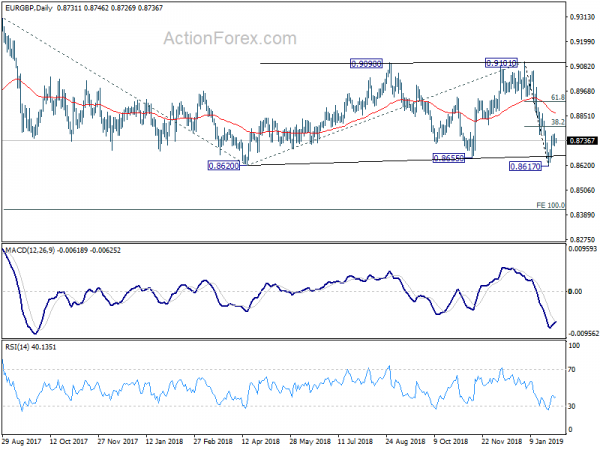Click the 0.88510 price axis value

point(582,116)
